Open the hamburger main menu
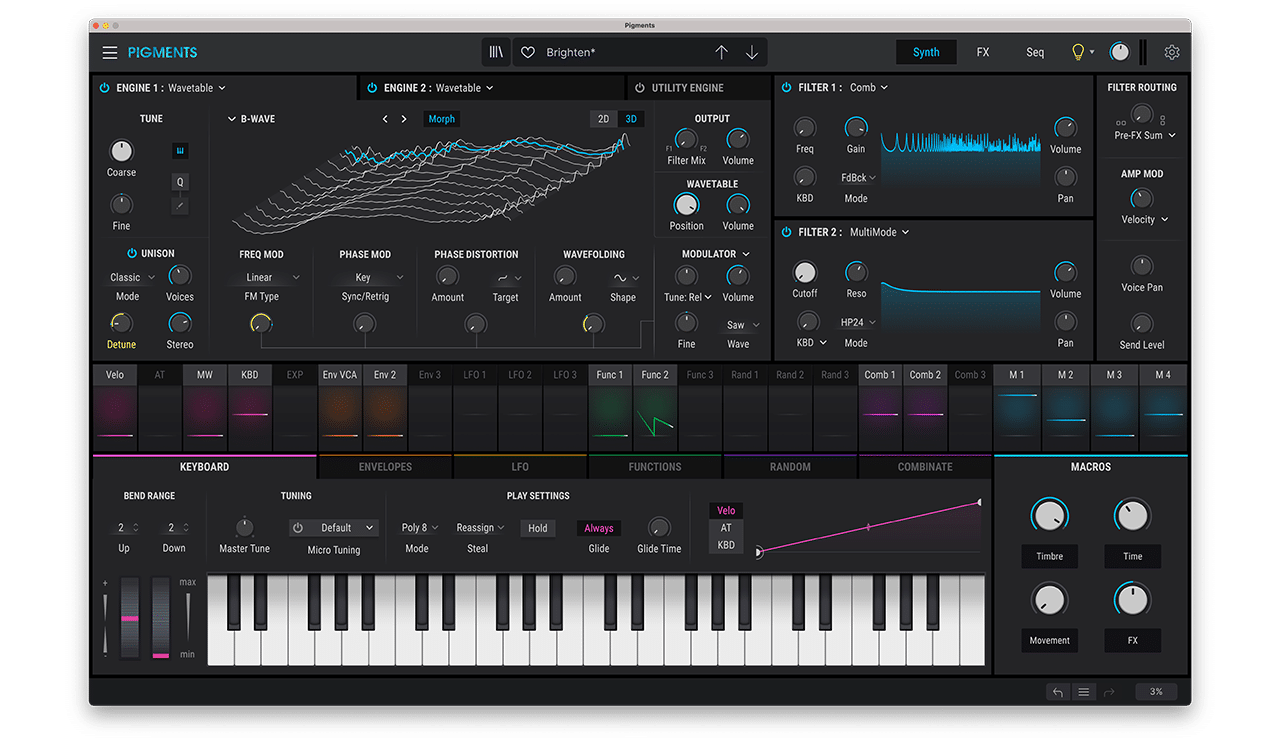The width and height of the screenshot is (1280, 742). click(x=110, y=52)
